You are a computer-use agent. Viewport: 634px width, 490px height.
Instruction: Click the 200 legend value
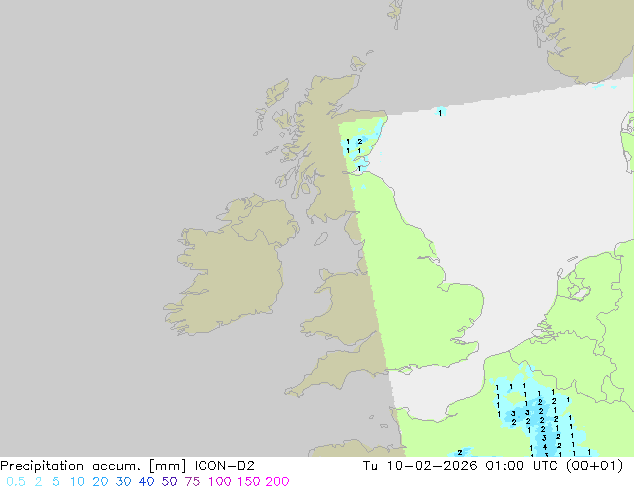tap(277, 482)
